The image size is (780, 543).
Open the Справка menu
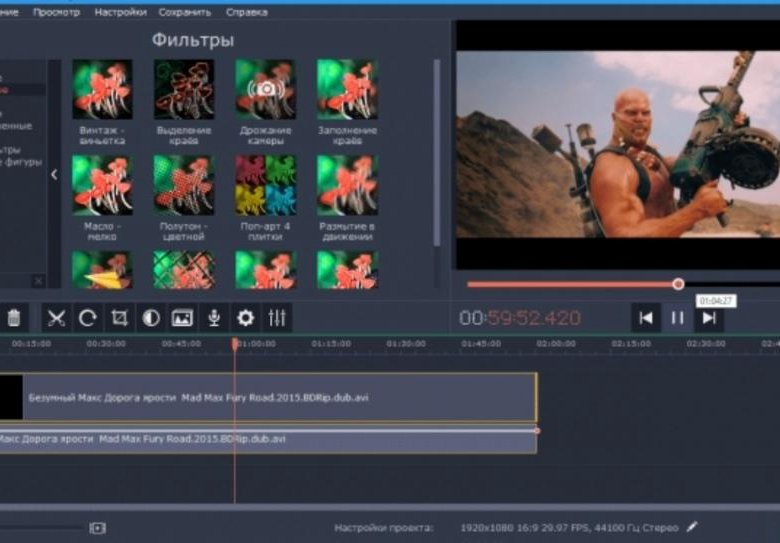click(x=247, y=12)
